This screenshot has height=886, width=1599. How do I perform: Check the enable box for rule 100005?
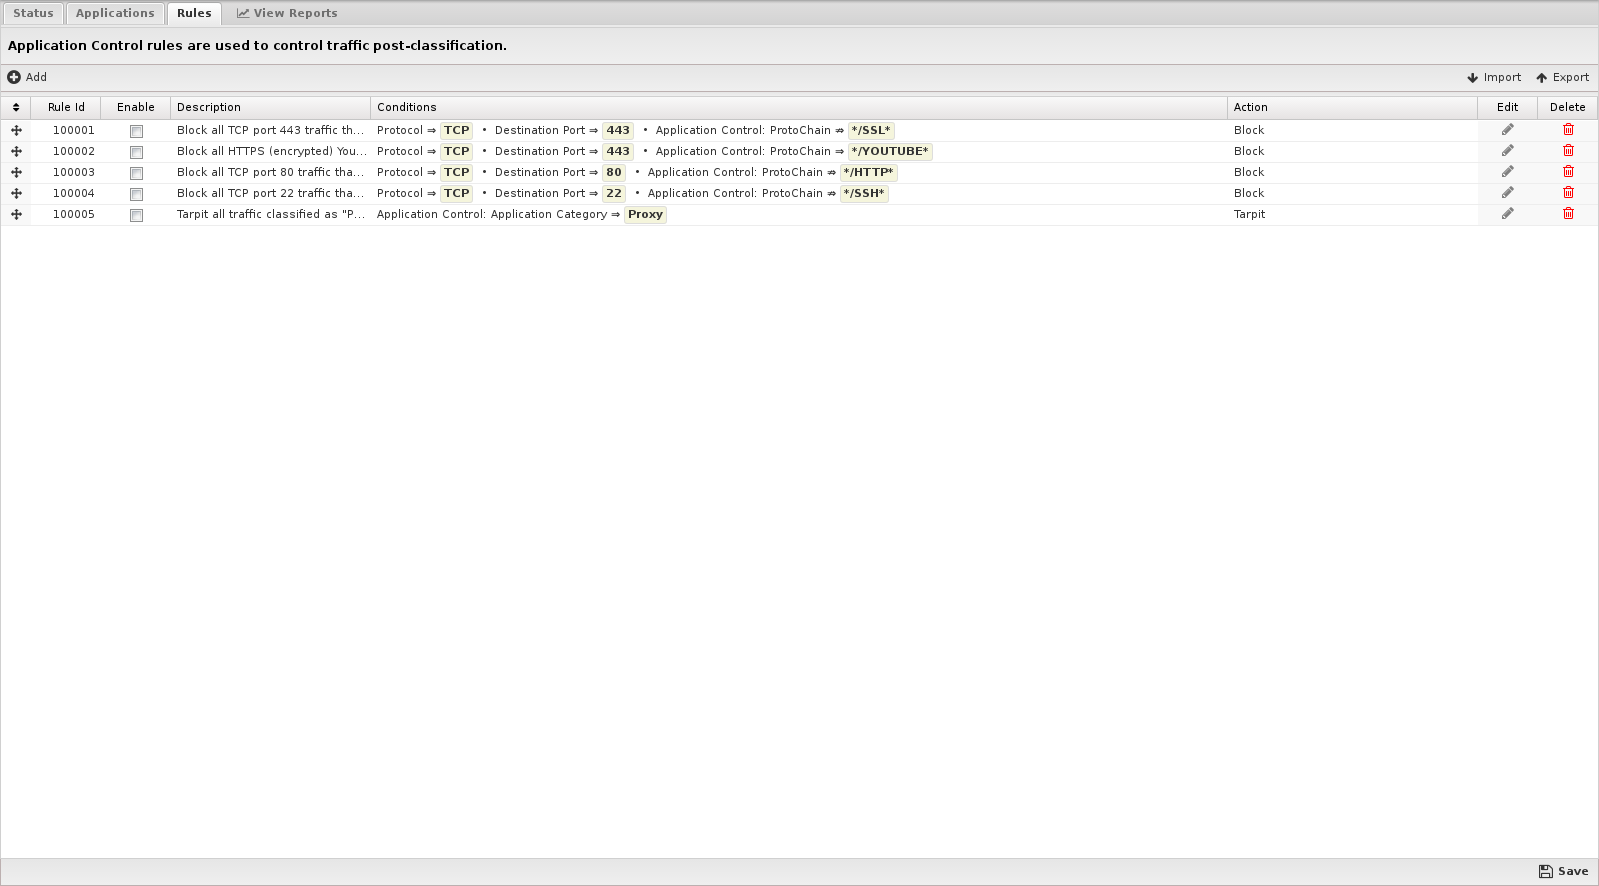[x=136, y=215]
